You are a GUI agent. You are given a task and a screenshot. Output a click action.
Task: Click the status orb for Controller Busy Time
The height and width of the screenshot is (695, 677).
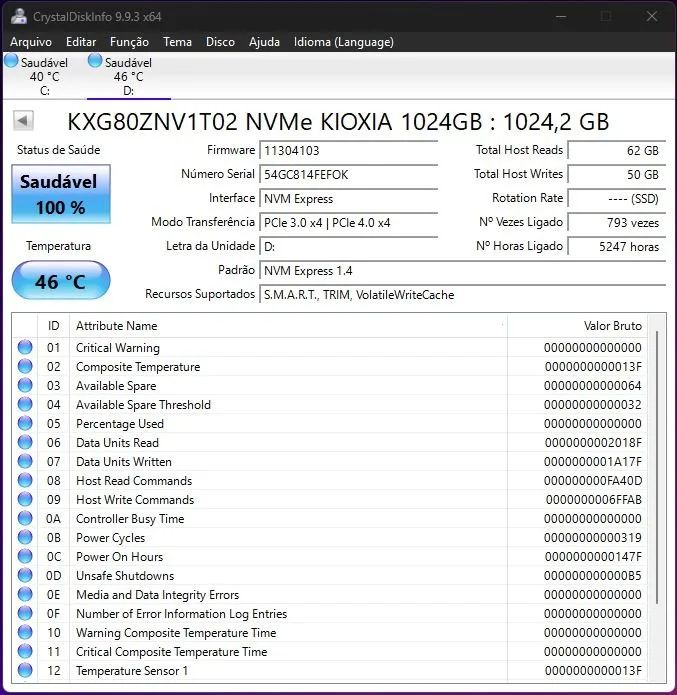pos(25,518)
